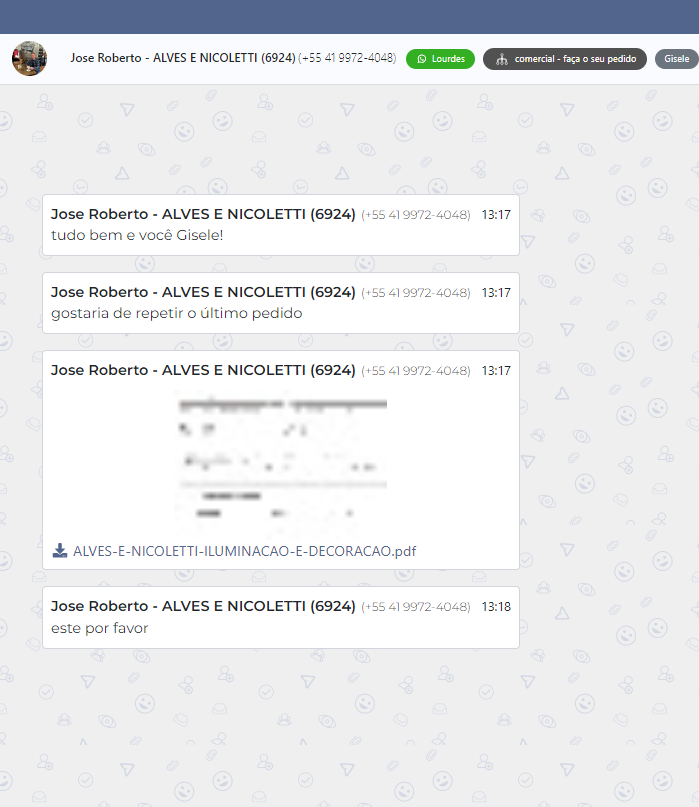Click the 13:18 timestamp on last message
Screen dimensions: 699x807
[x=496, y=607]
